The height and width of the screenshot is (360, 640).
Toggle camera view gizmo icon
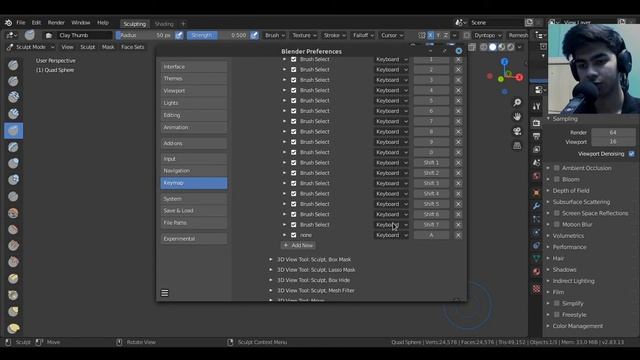coord(517,131)
